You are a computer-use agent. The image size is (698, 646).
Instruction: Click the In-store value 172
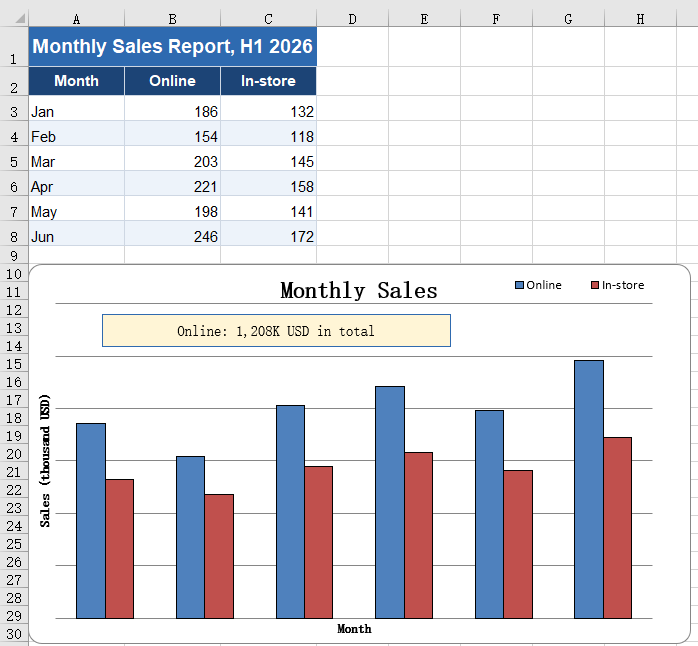(x=268, y=233)
